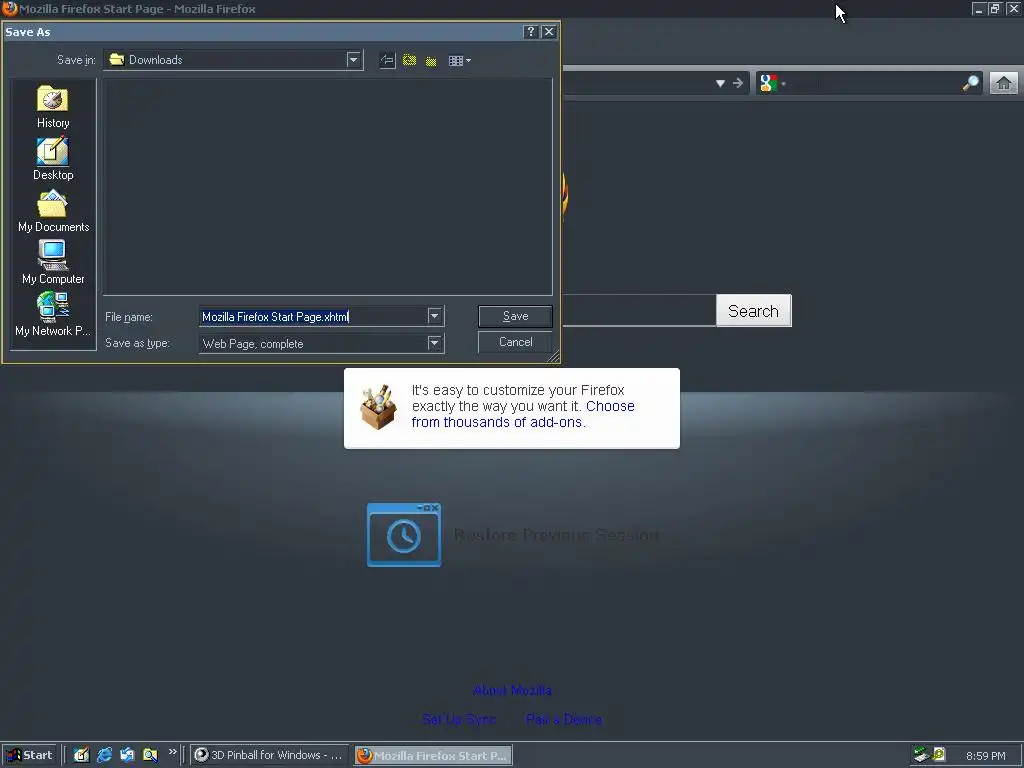Click into the start page Google search field
This screenshot has width=1024, height=768.
point(640,310)
